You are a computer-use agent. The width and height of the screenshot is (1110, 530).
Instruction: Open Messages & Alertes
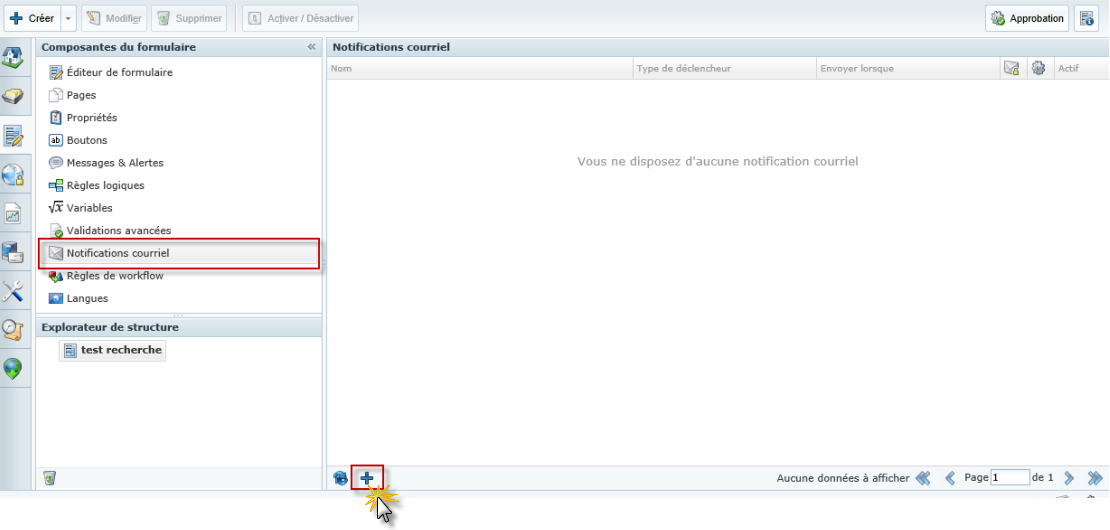(106, 163)
